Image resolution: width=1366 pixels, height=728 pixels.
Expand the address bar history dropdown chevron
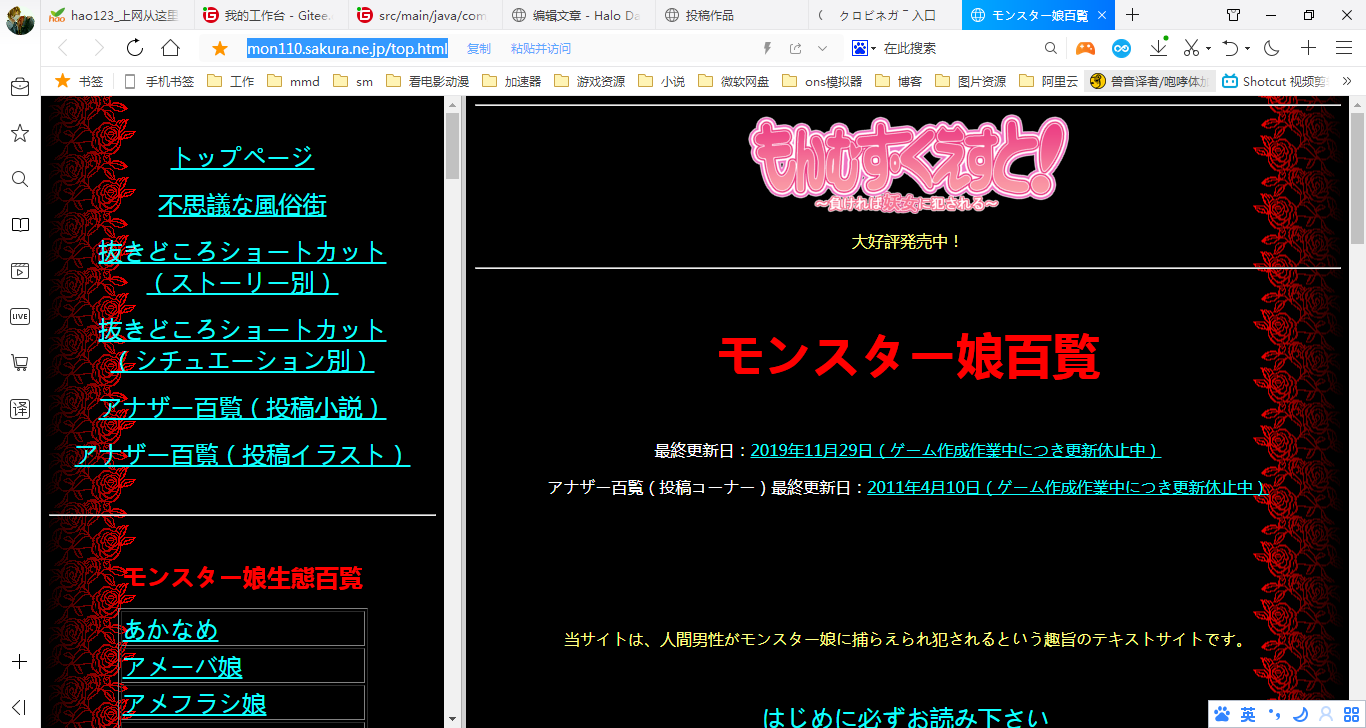coord(823,48)
